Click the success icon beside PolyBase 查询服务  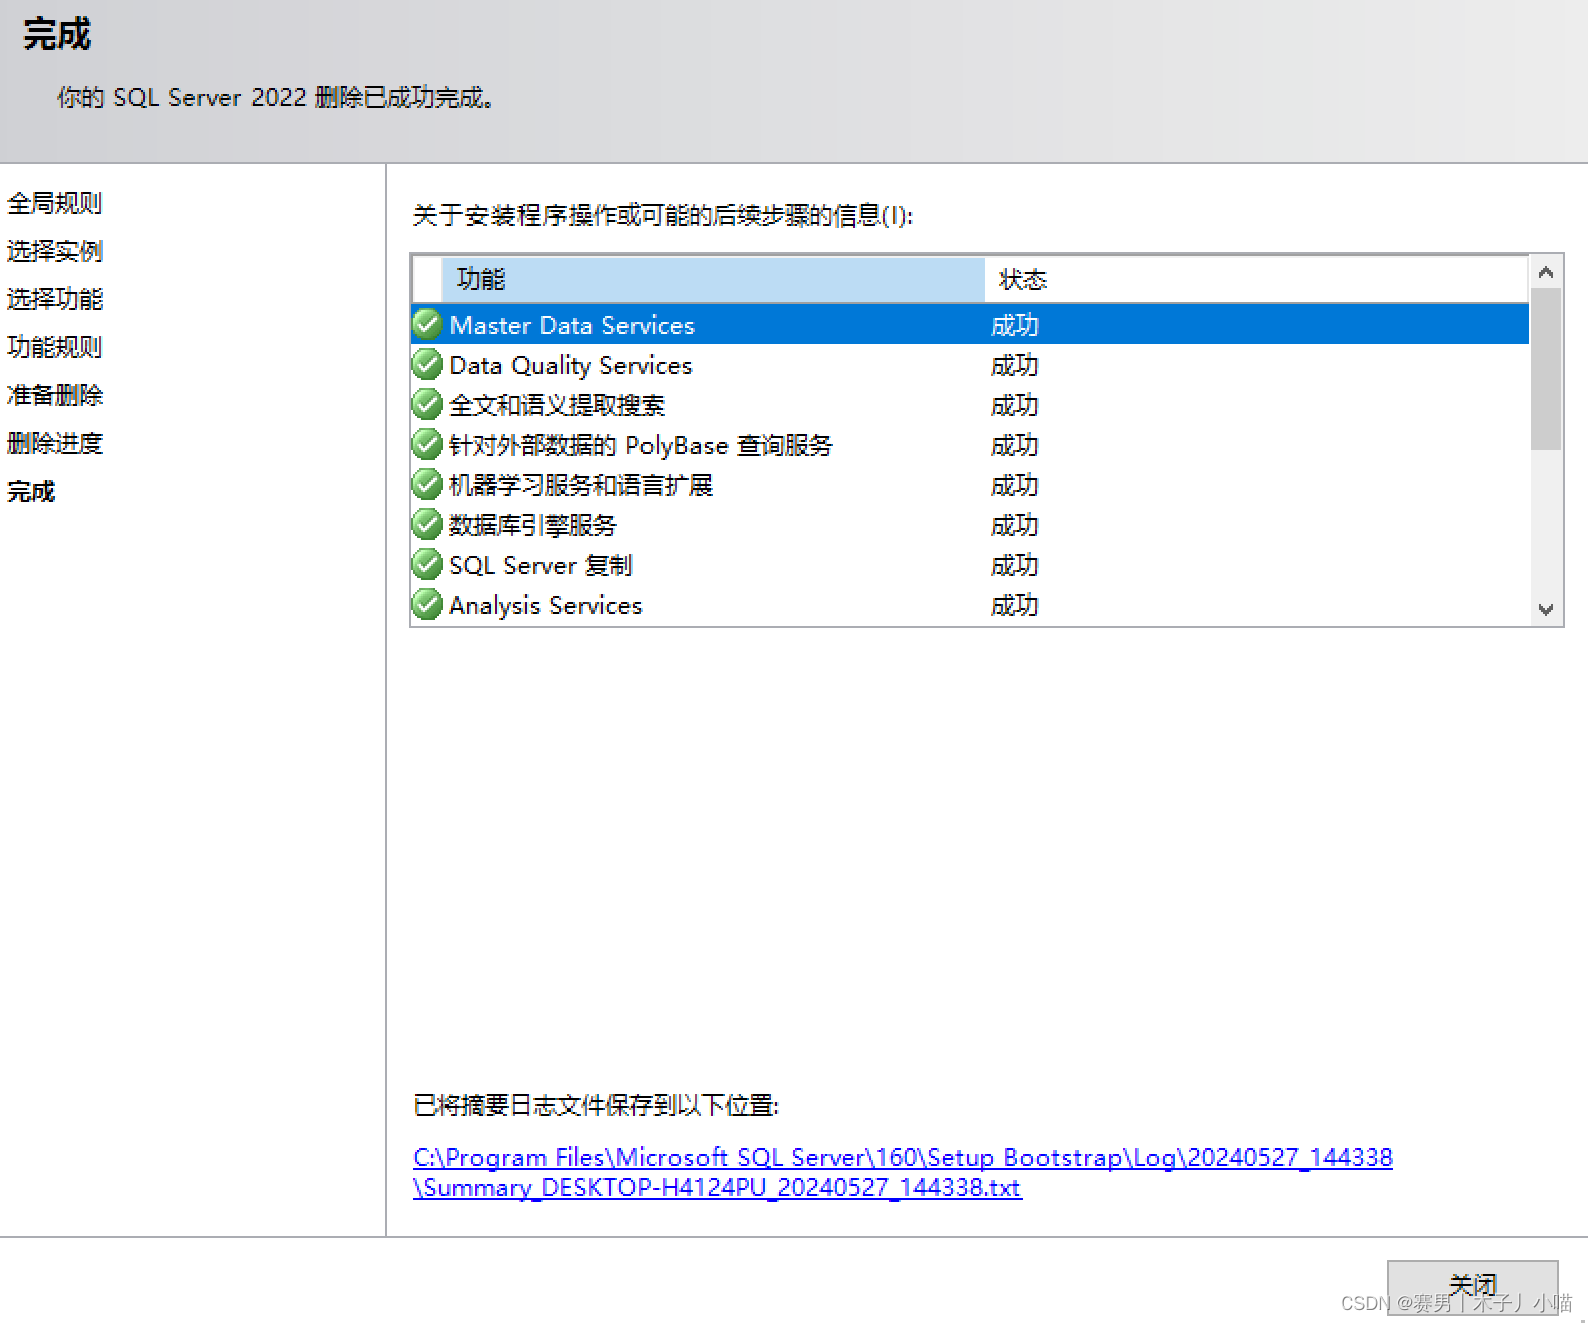coord(427,444)
